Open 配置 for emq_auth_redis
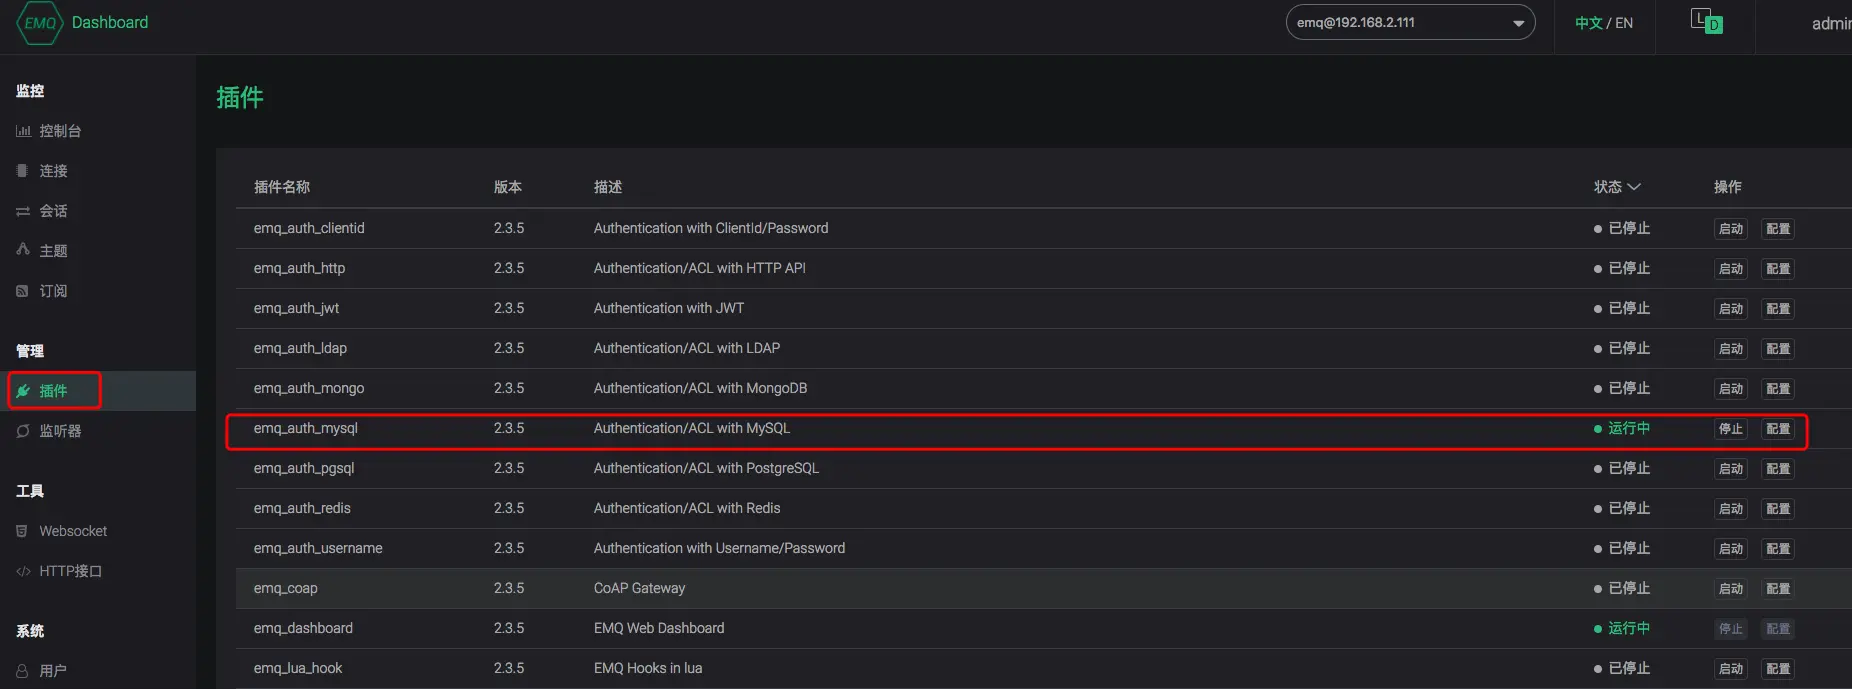This screenshot has height=689, width=1852. pos(1777,509)
